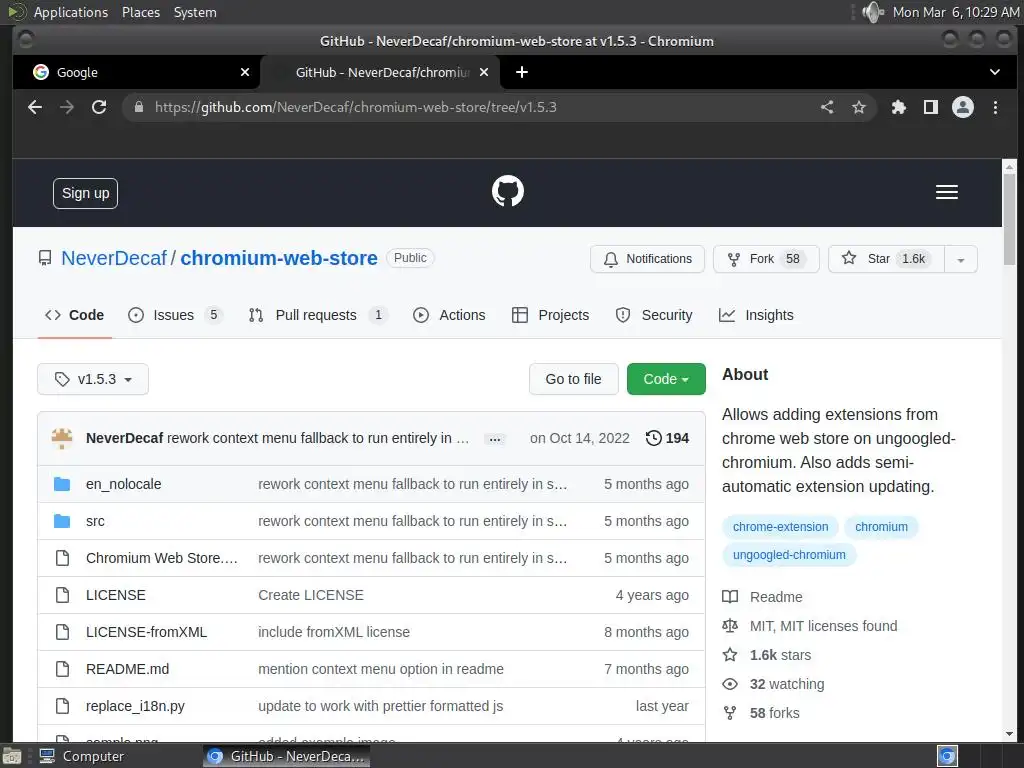Reload the GitHub page
Screen dimensions: 1024x768
99,107
